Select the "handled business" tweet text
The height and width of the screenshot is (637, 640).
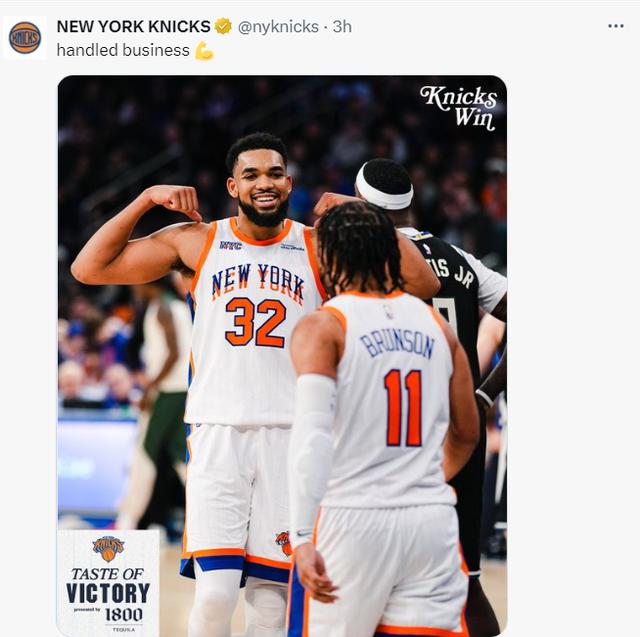[x=123, y=50]
